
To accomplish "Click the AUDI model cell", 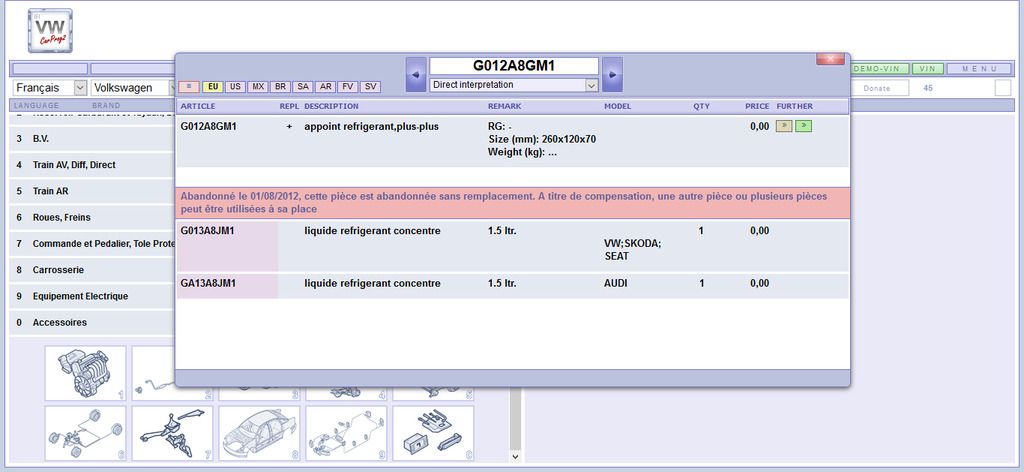I will point(616,283).
